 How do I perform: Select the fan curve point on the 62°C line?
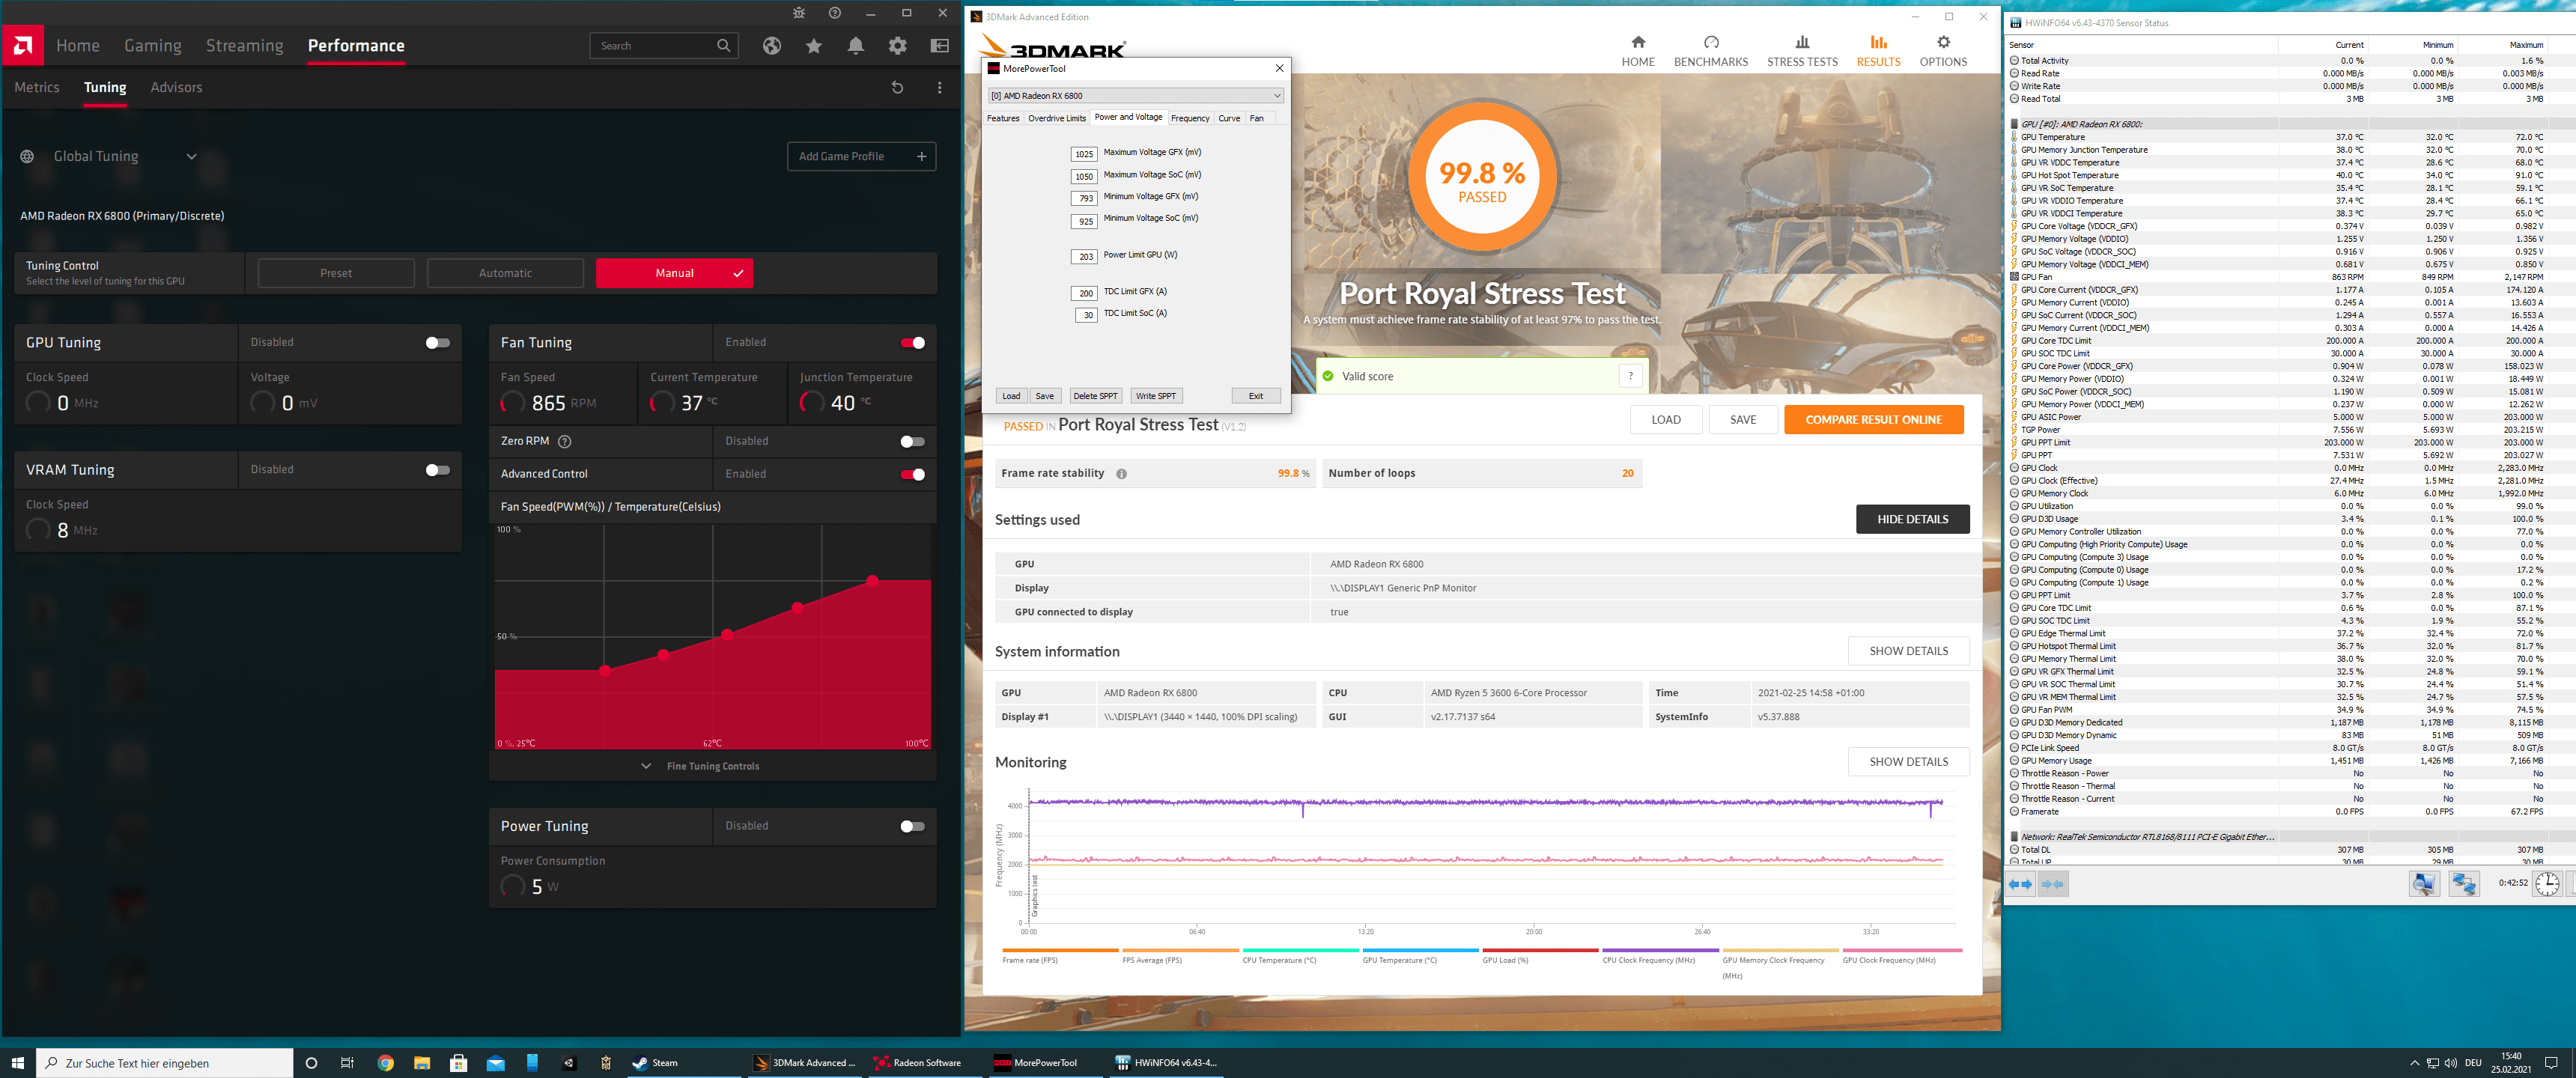pyautogui.click(x=727, y=635)
